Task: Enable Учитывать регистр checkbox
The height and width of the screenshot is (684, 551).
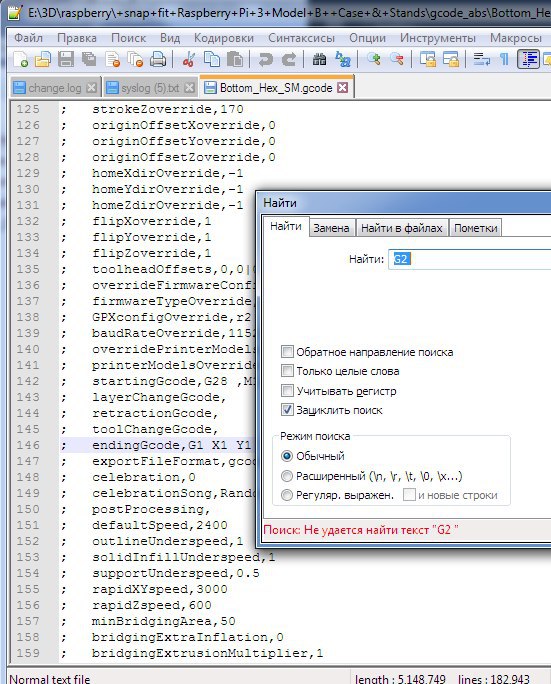Action: pos(287,390)
